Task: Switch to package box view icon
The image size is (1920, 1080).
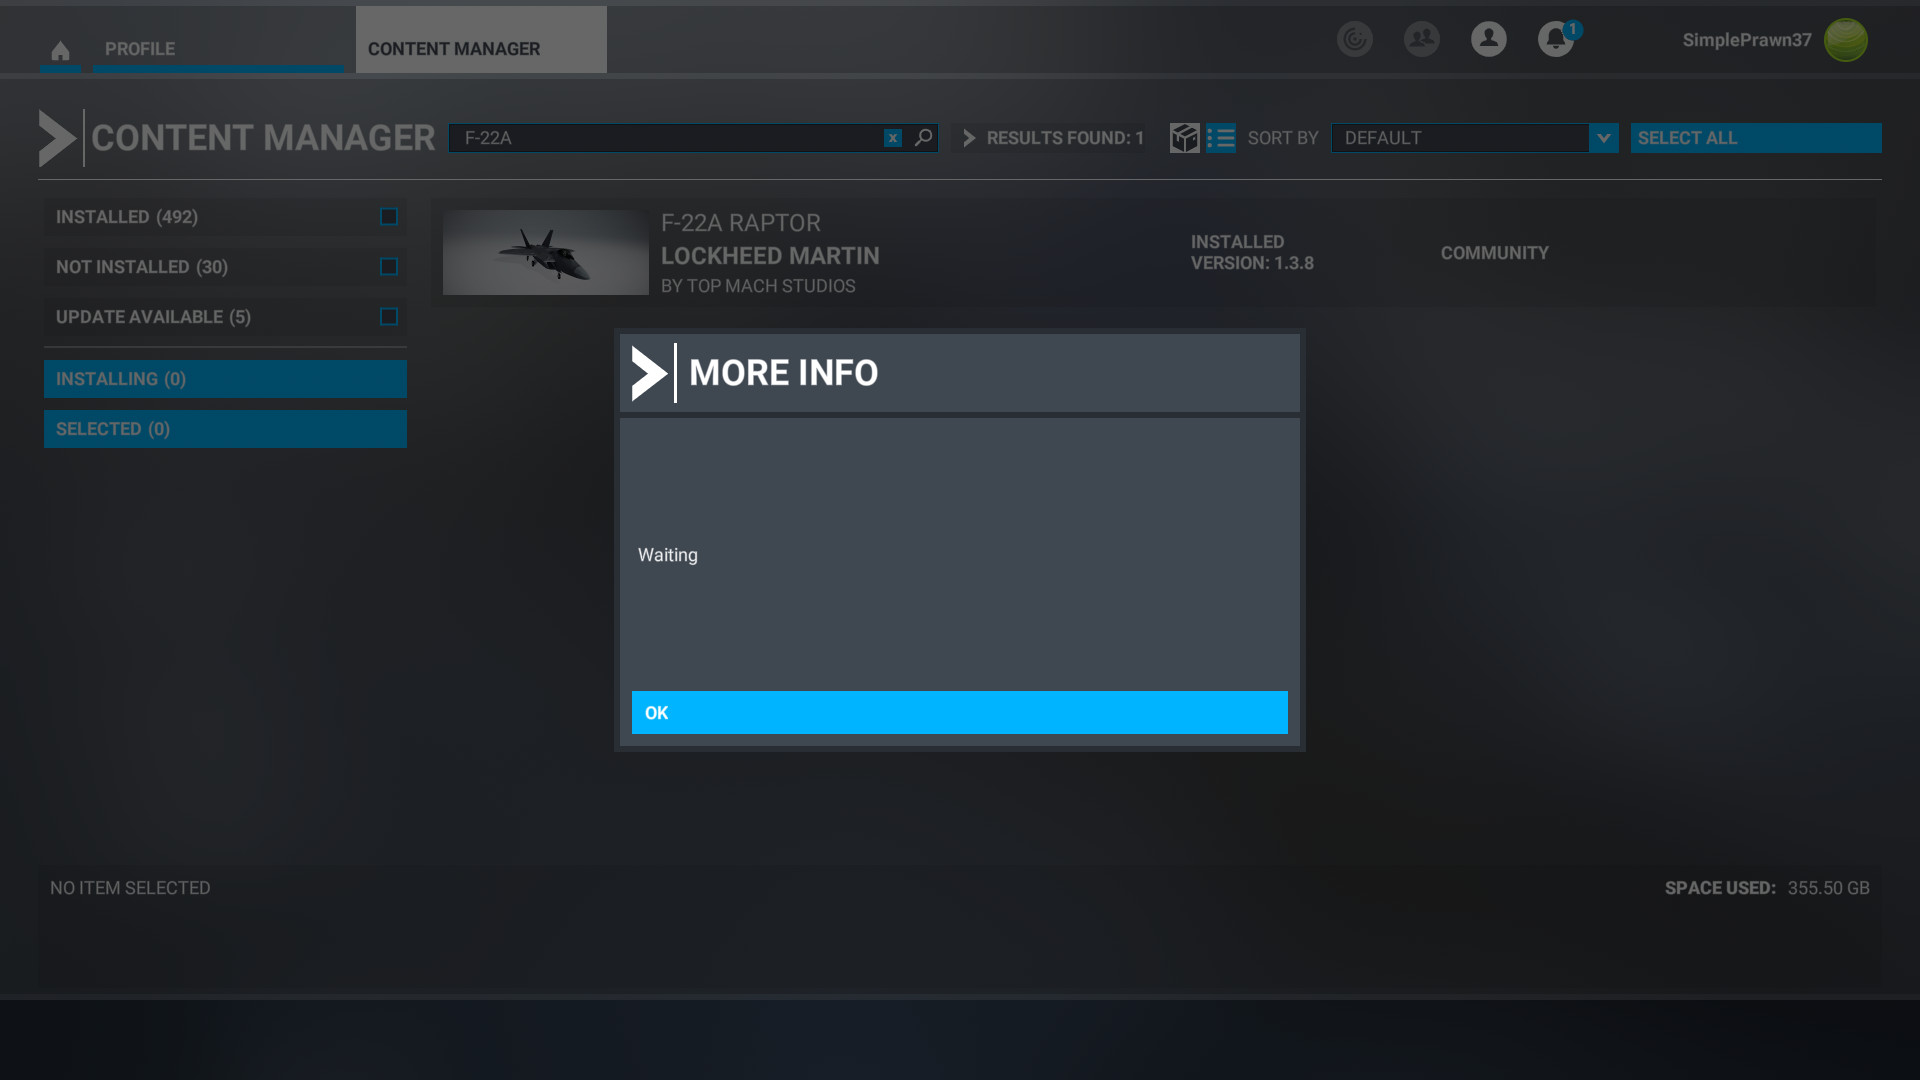Action: [x=1184, y=138]
